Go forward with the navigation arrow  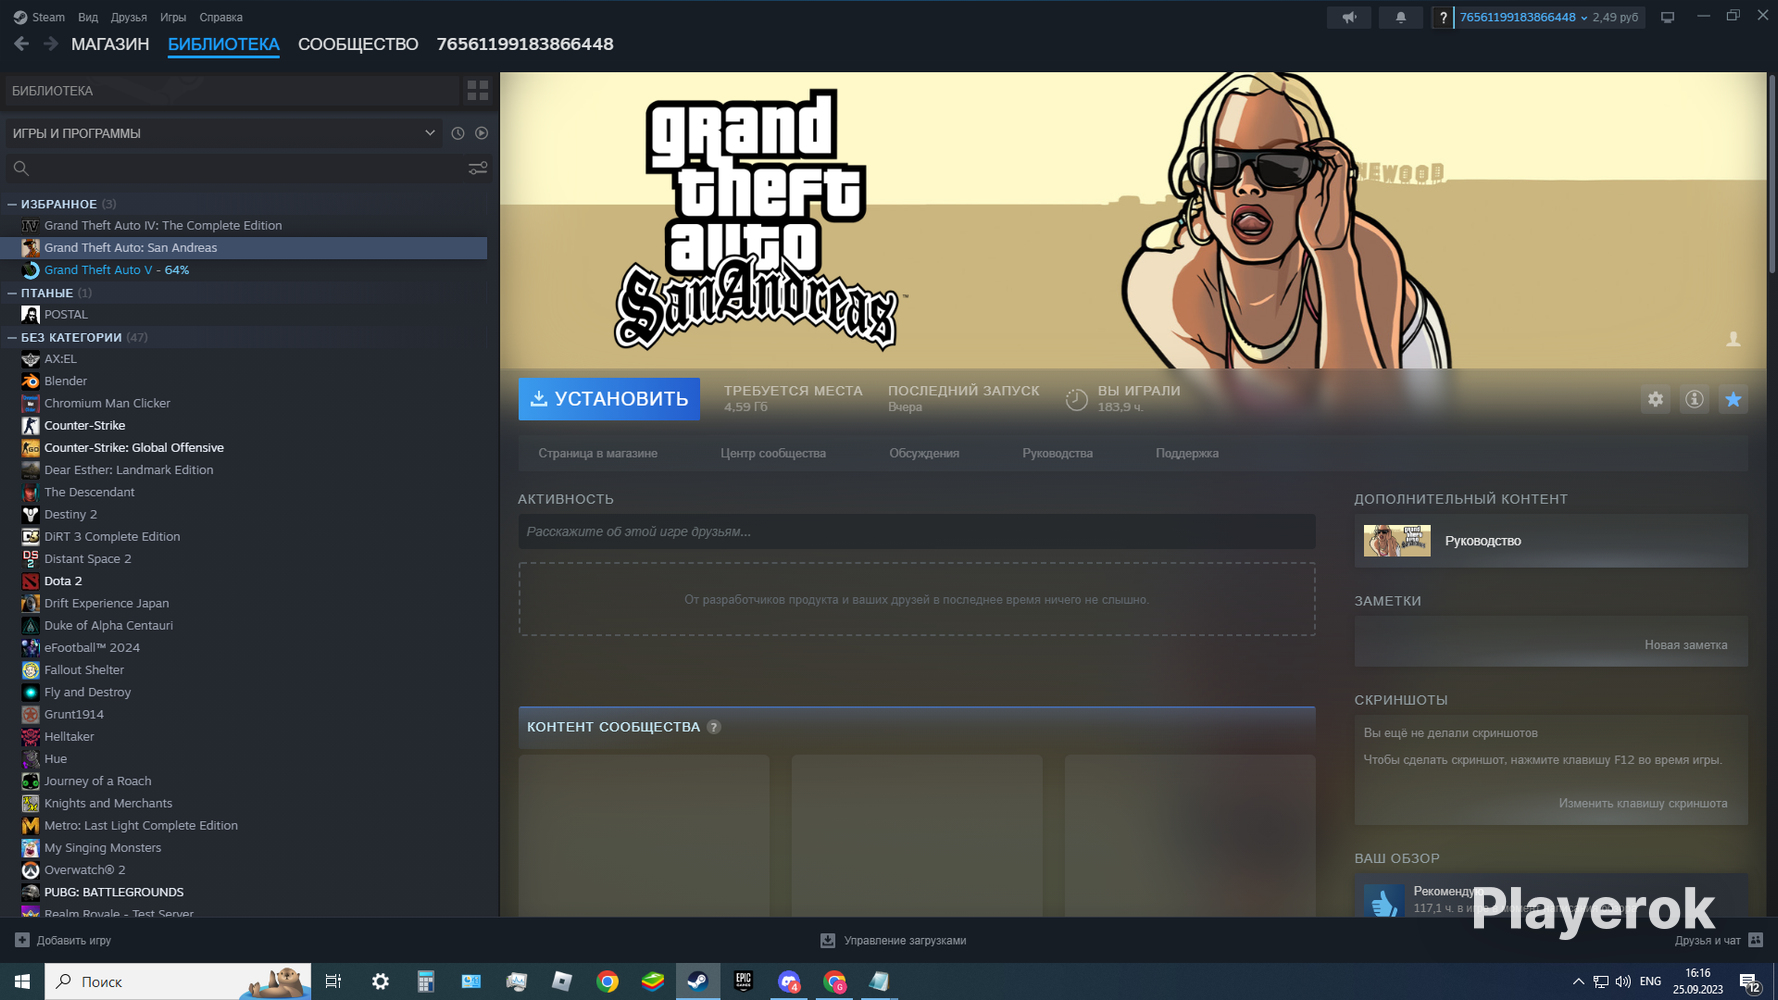tap(50, 44)
